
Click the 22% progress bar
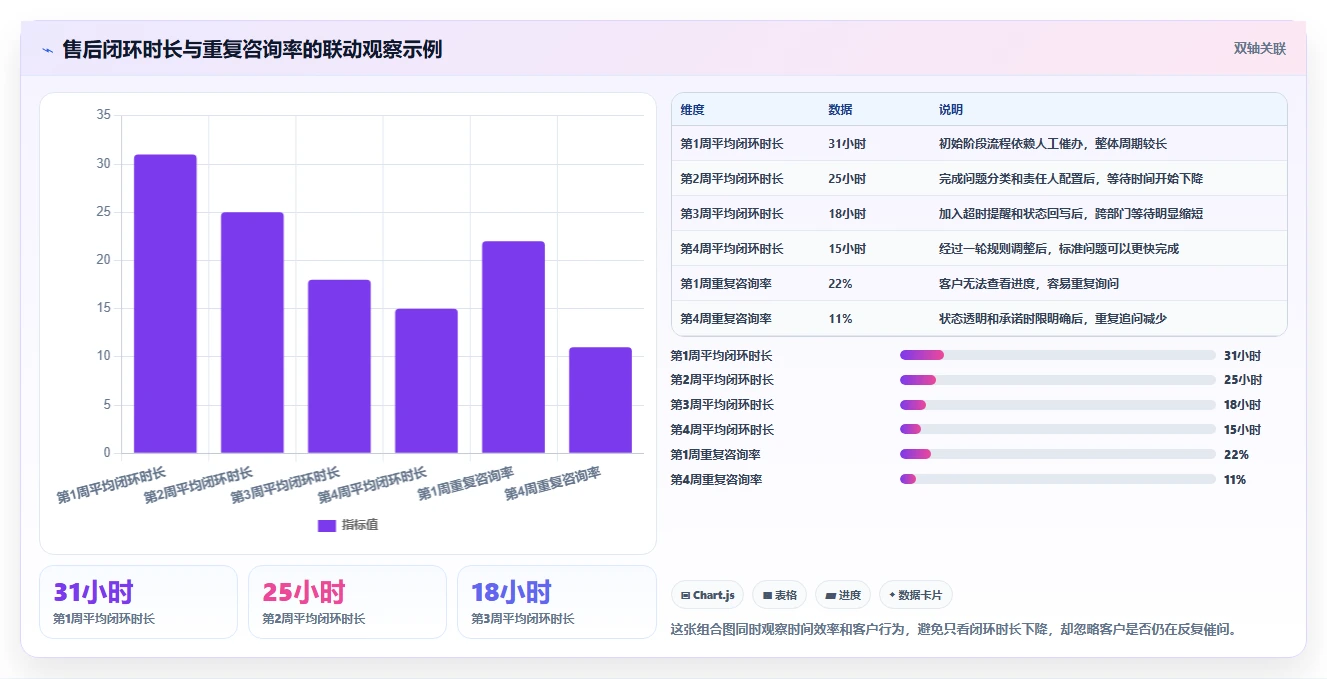[x=1058, y=454]
